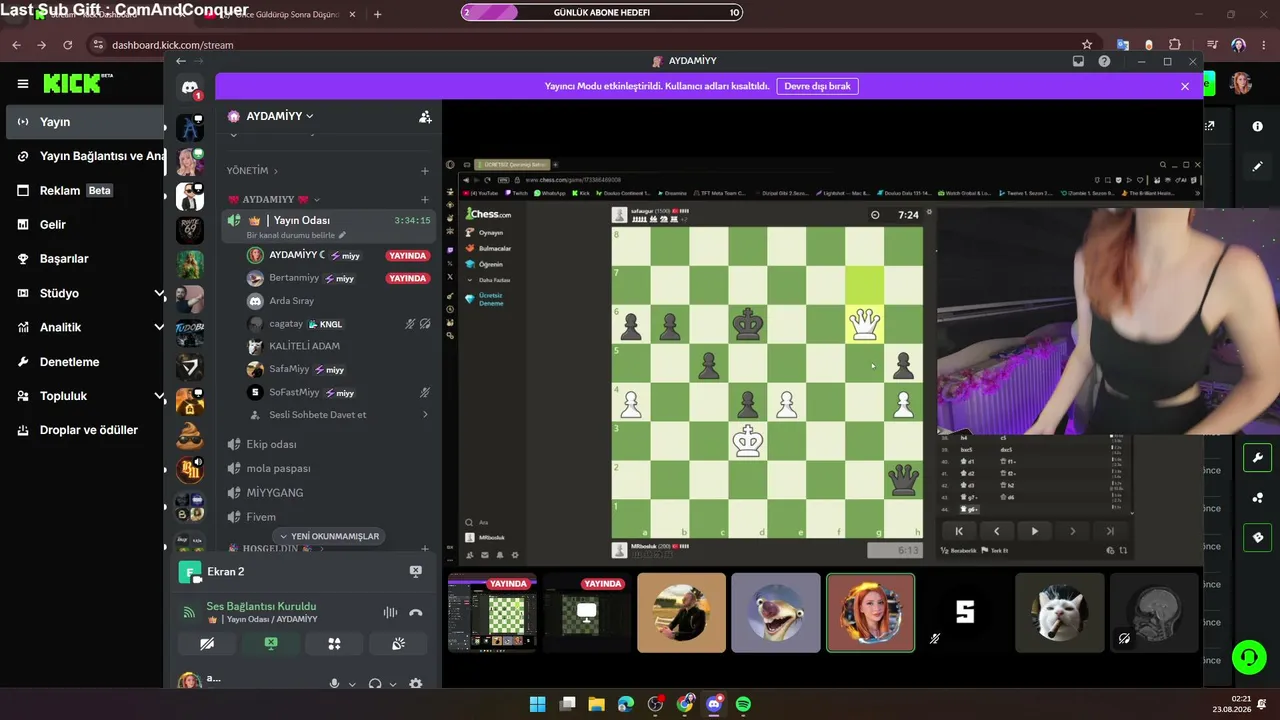Open Google Translate extension icon
The height and width of the screenshot is (720, 1280).
coord(1123,45)
